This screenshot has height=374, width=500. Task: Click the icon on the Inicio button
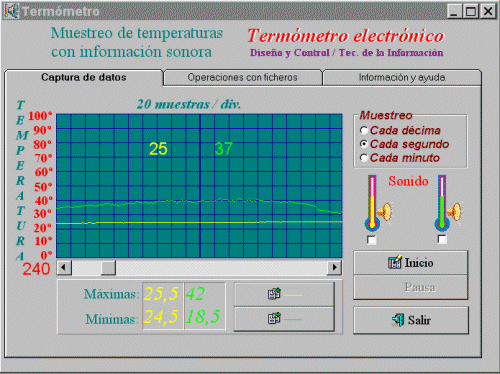pos(395,263)
